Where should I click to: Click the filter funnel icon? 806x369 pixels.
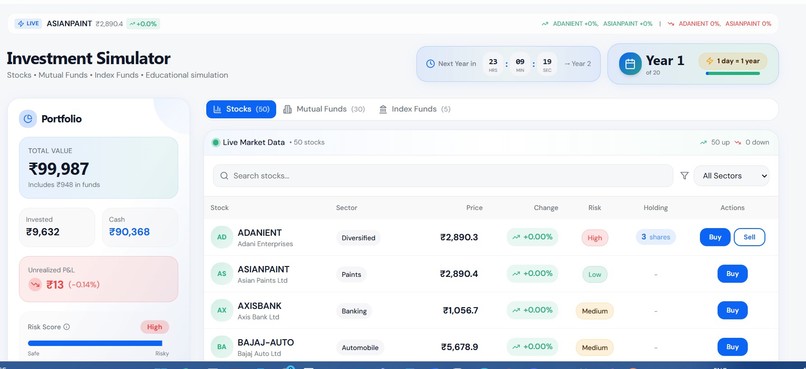[684, 176]
